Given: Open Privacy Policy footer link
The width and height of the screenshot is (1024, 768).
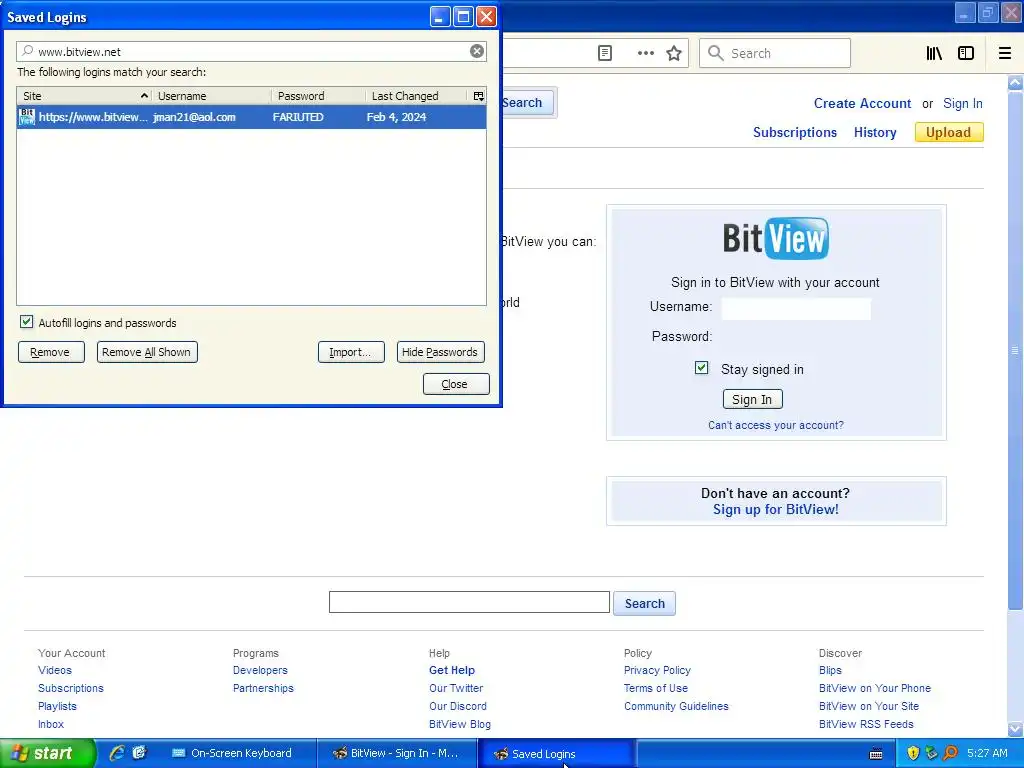Looking at the screenshot, I should pos(657,670).
